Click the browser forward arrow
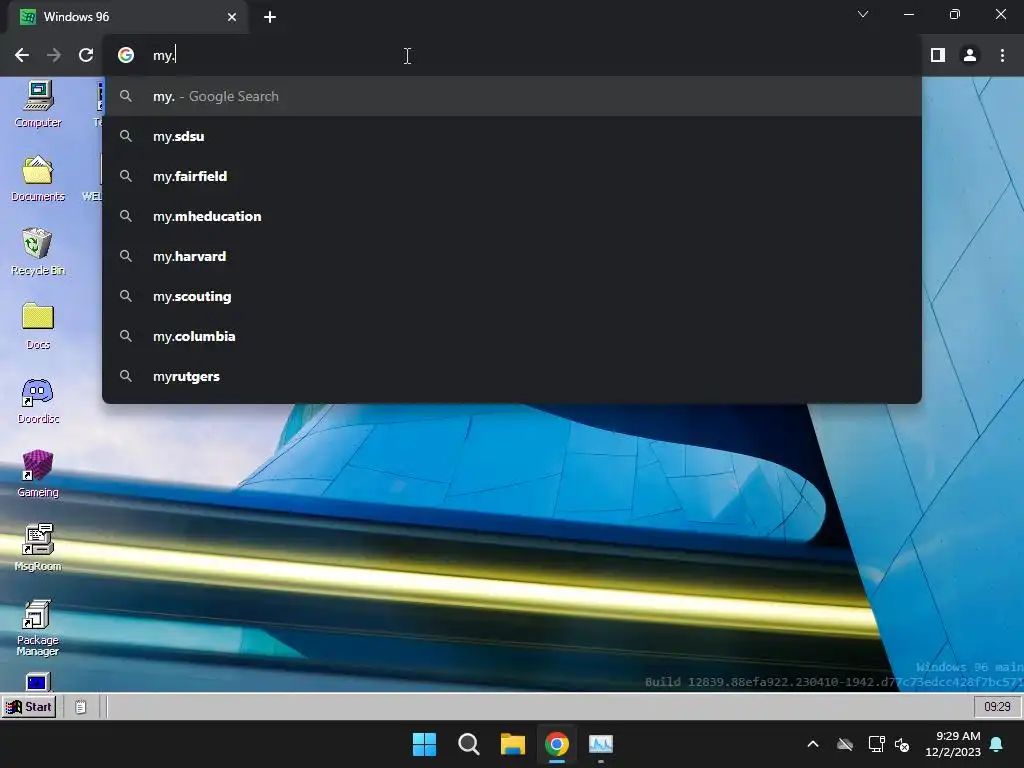 [x=54, y=56]
